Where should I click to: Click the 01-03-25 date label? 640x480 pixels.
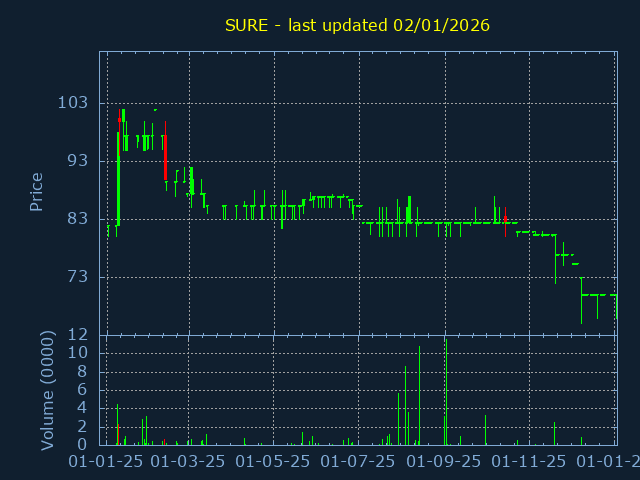click(190, 462)
